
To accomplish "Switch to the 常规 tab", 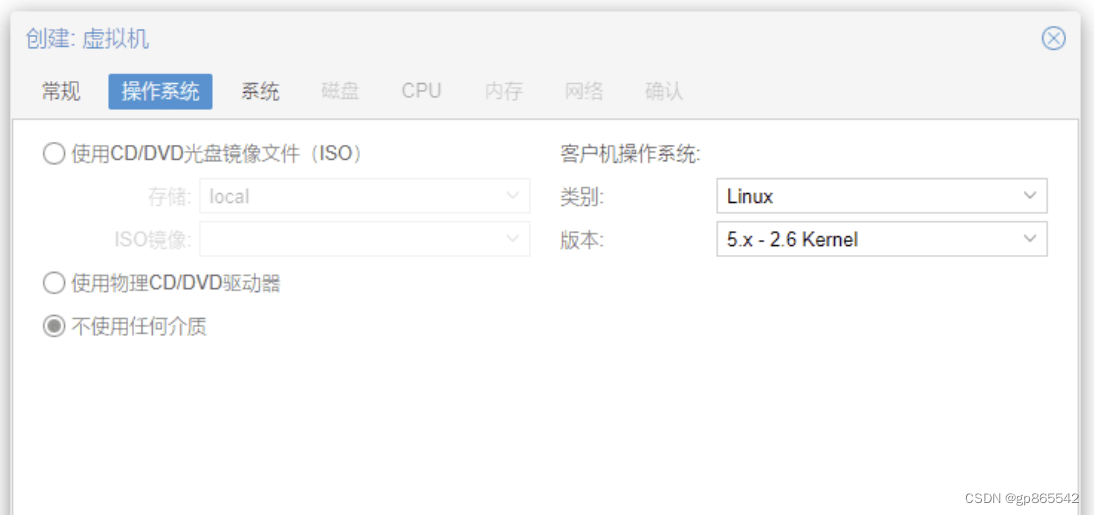I will [61, 92].
